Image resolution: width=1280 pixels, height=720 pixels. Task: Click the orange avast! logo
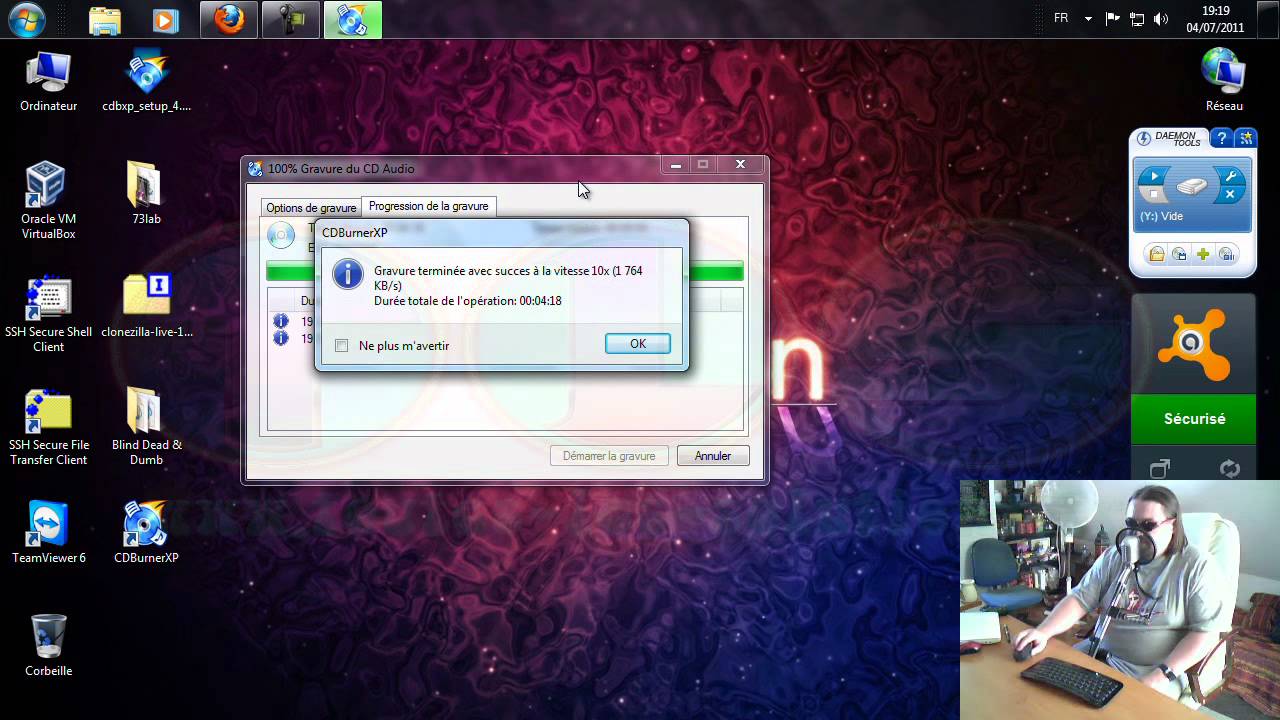pyautogui.click(x=1194, y=343)
